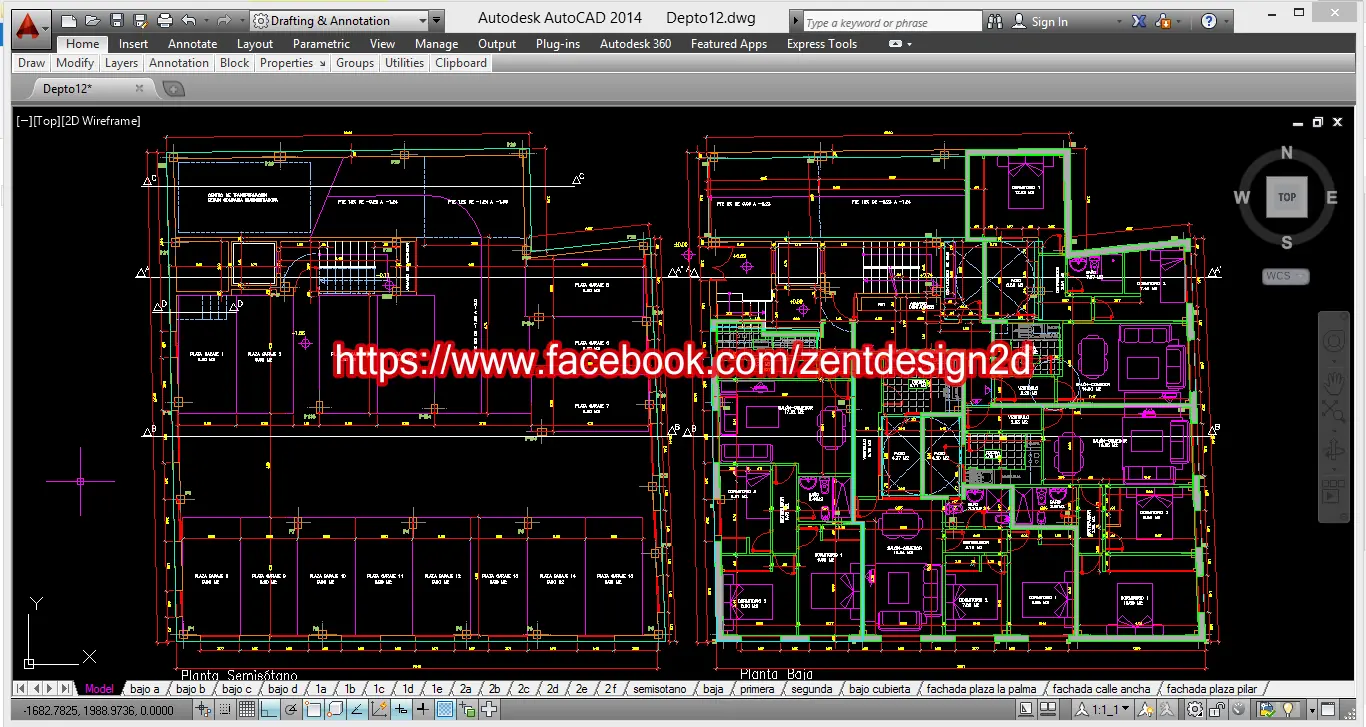The image size is (1366, 727).
Task: Open the 1:1_1 annotation scale dropdown
Action: (1103, 709)
